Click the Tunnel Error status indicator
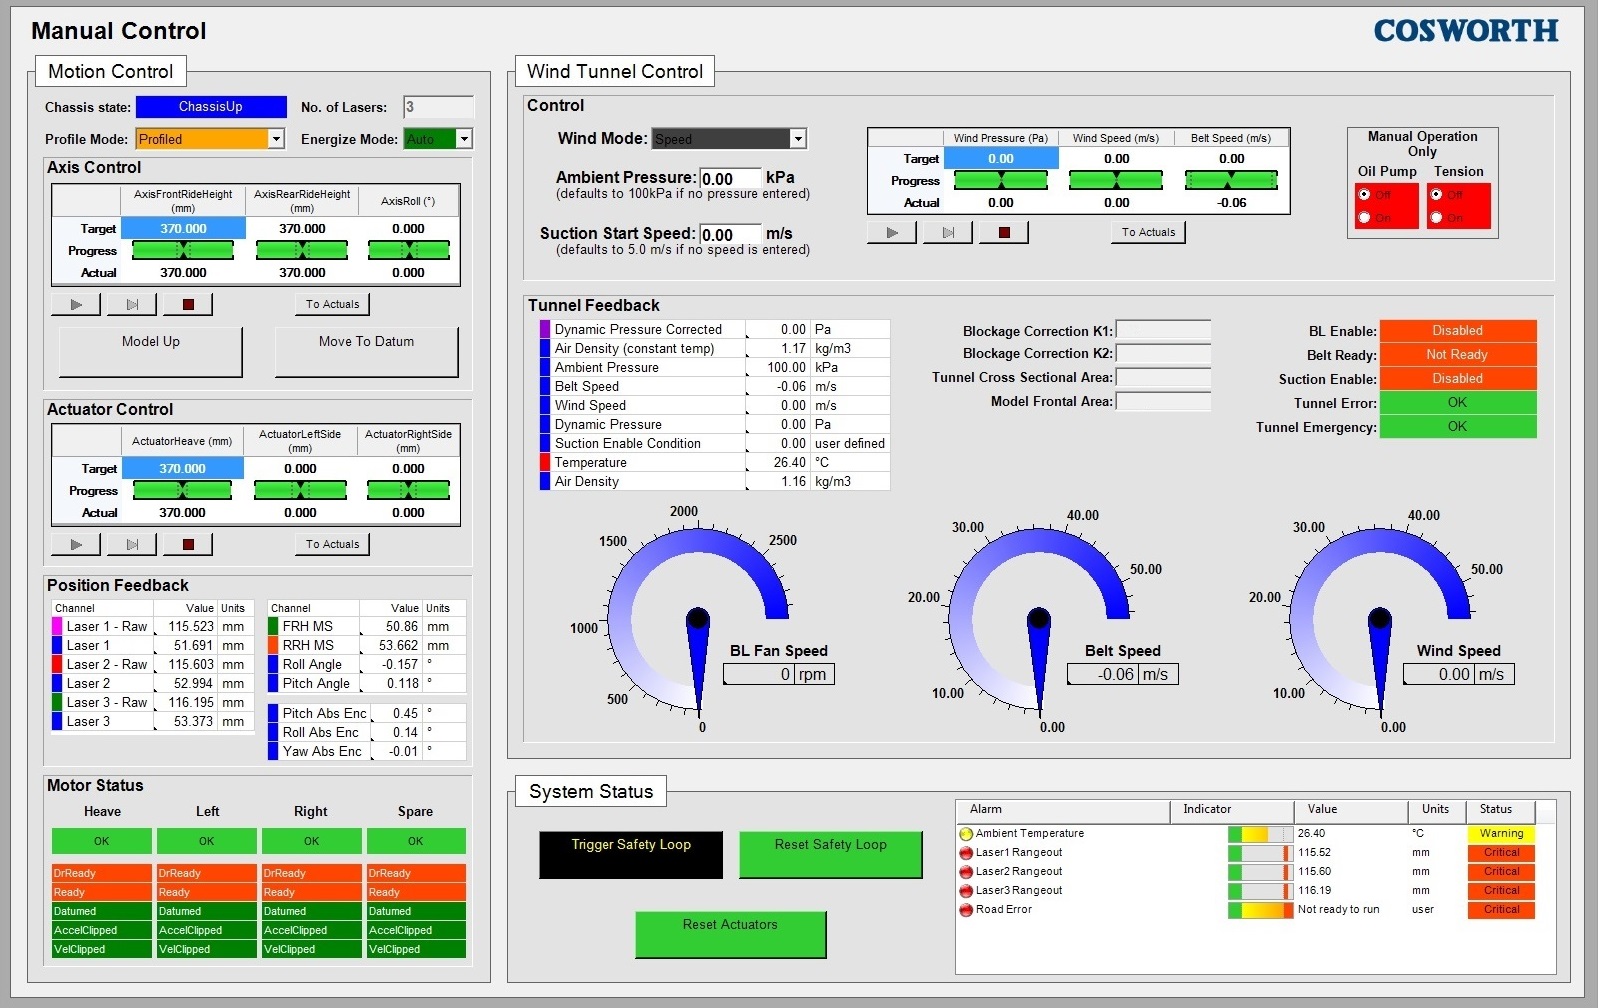Image resolution: width=1598 pixels, height=1008 pixels. (x=1457, y=403)
